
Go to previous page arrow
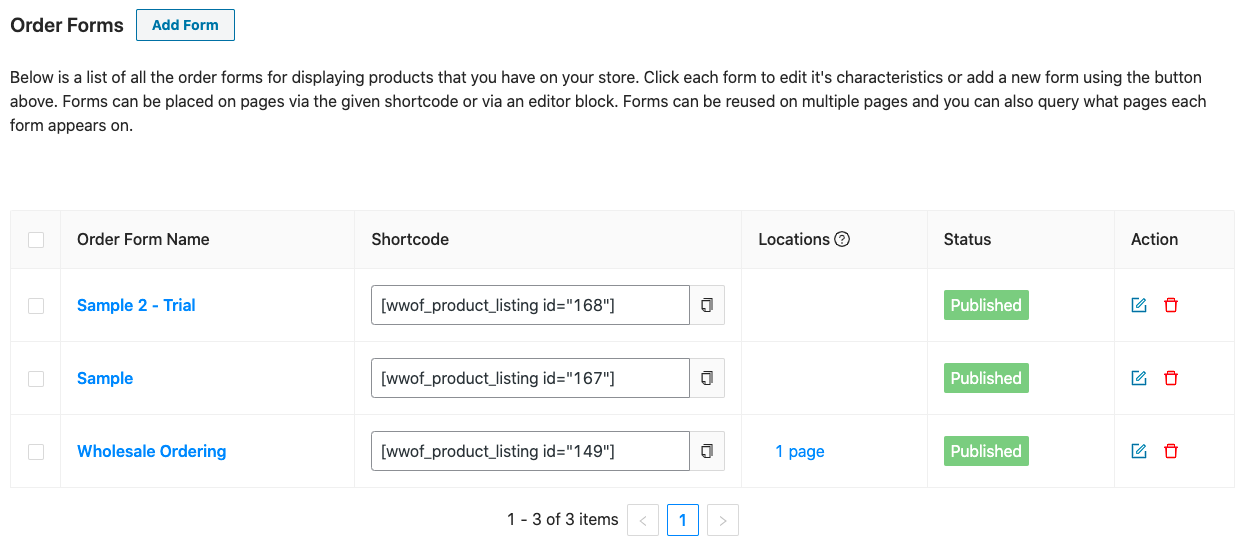pos(643,520)
